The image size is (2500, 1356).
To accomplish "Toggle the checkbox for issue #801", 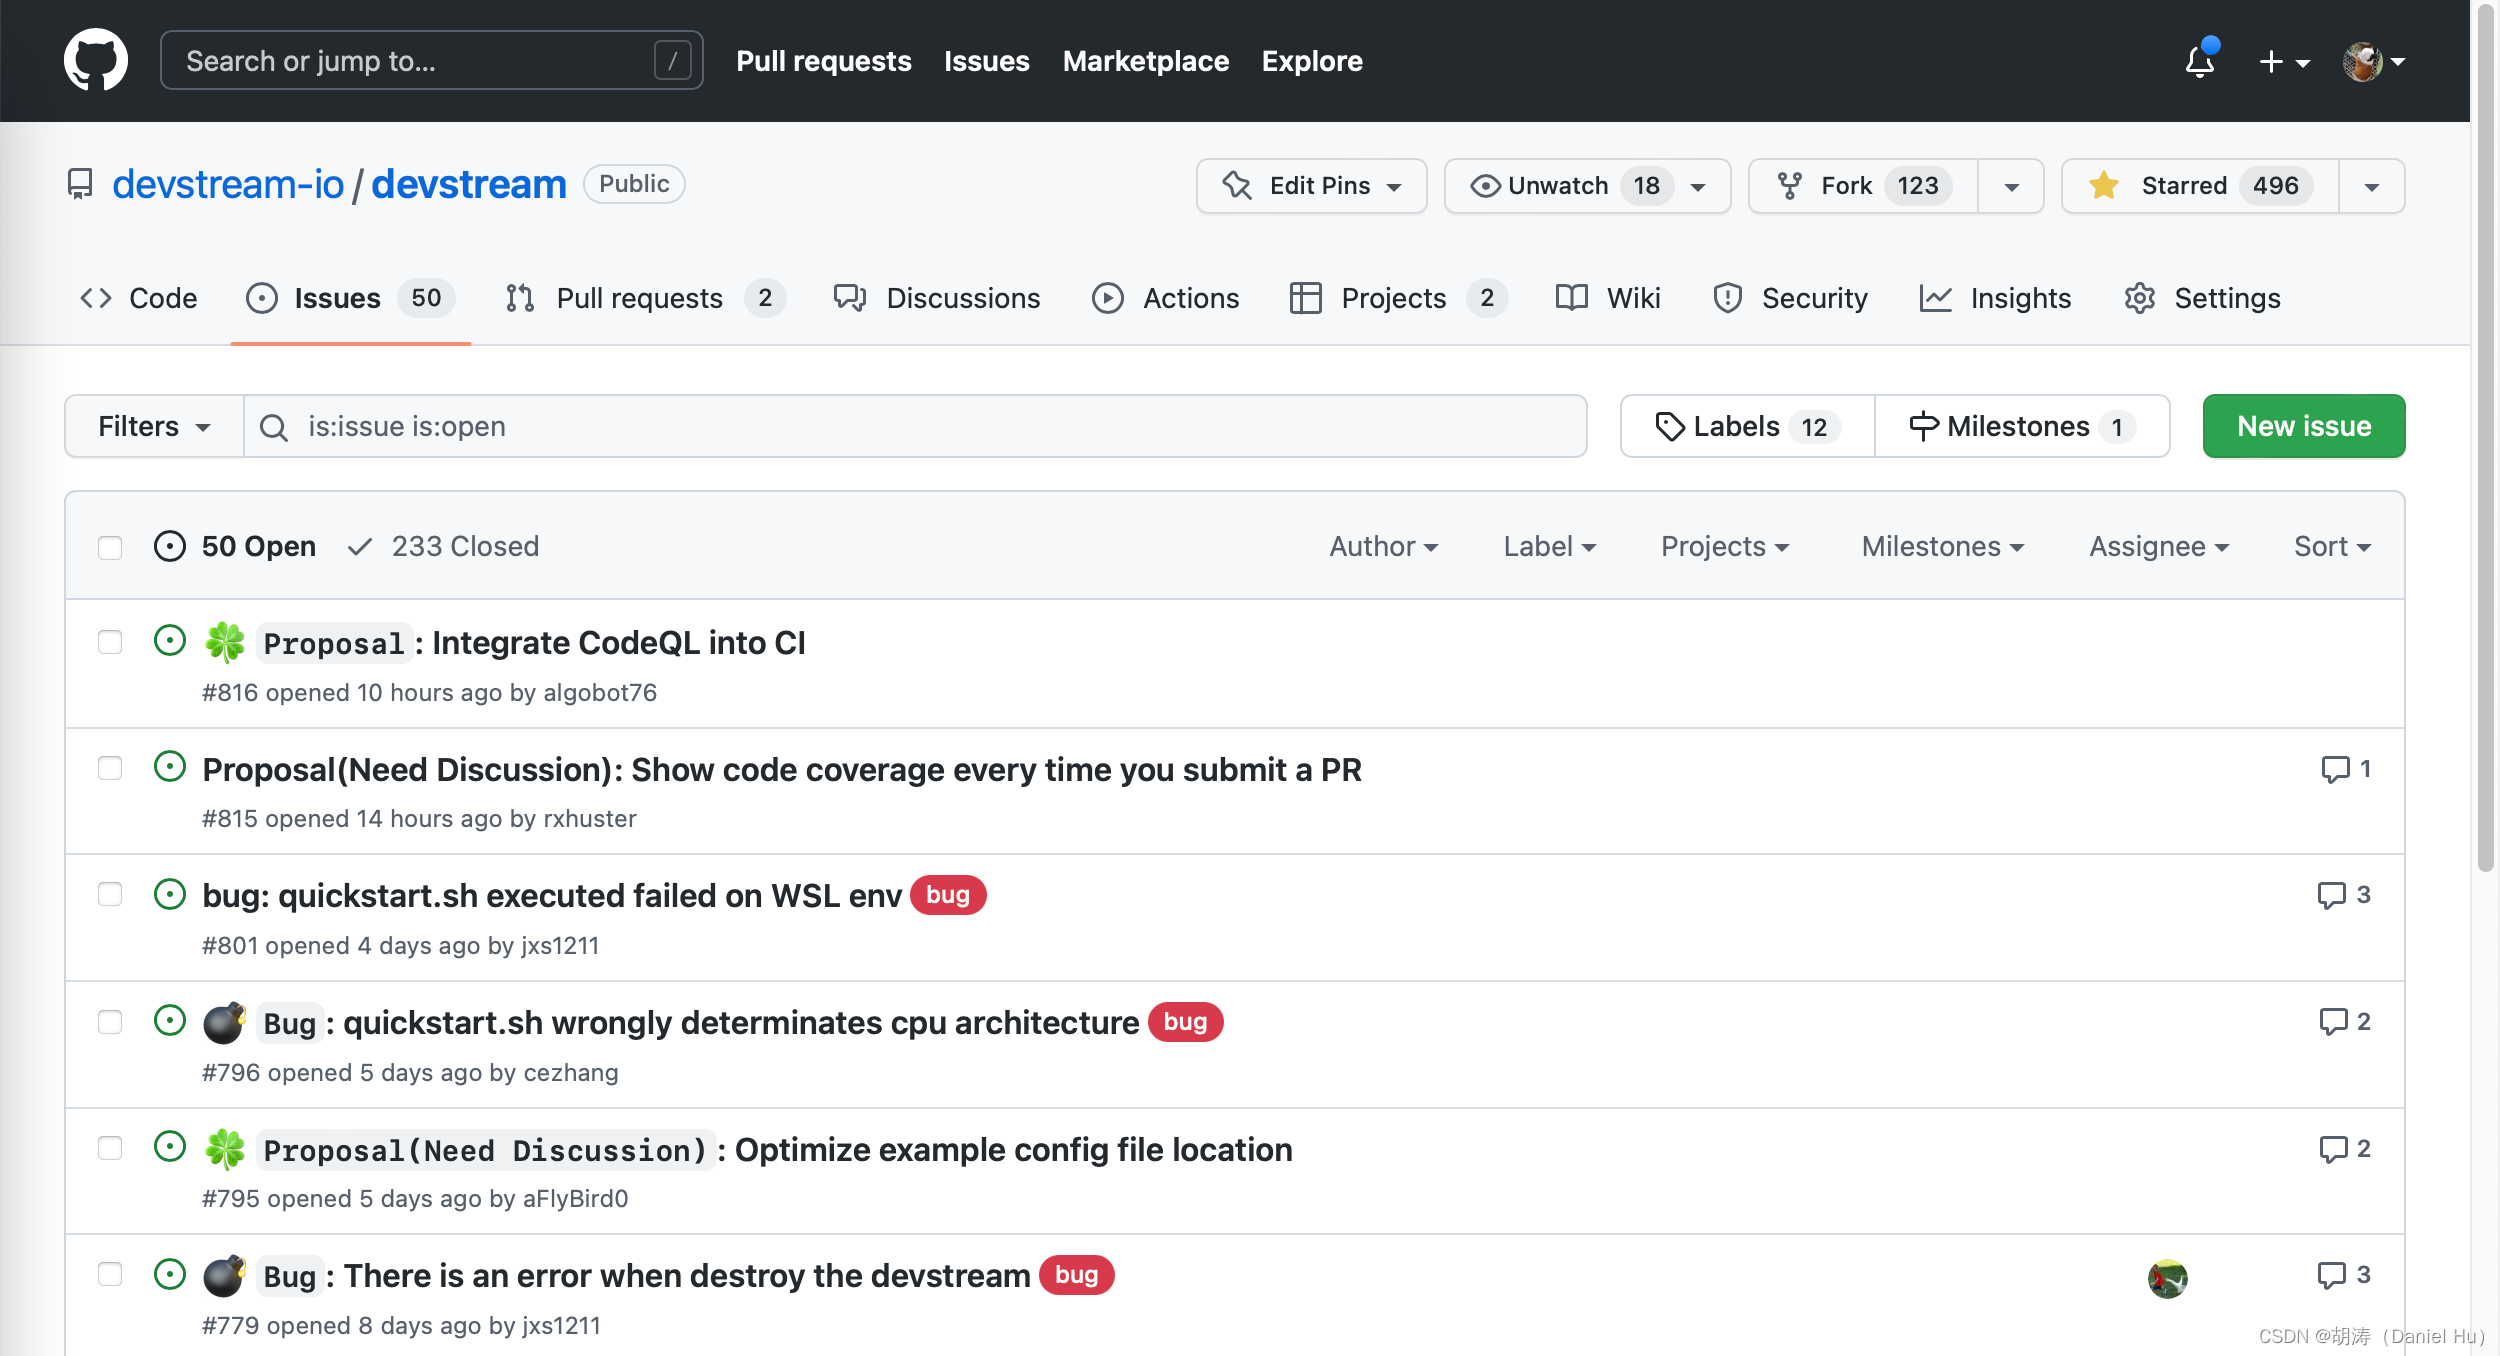I will (110, 892).
